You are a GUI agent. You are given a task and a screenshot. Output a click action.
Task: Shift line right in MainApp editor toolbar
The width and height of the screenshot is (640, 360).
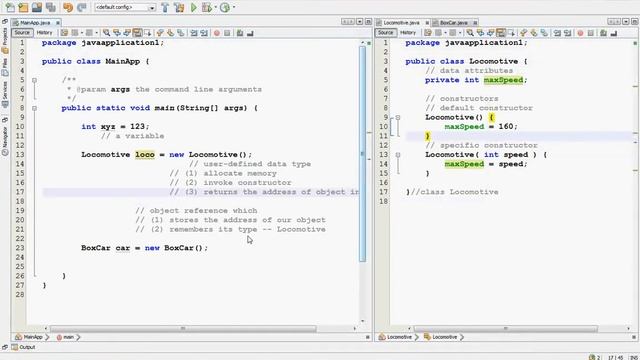coord(204,33)
